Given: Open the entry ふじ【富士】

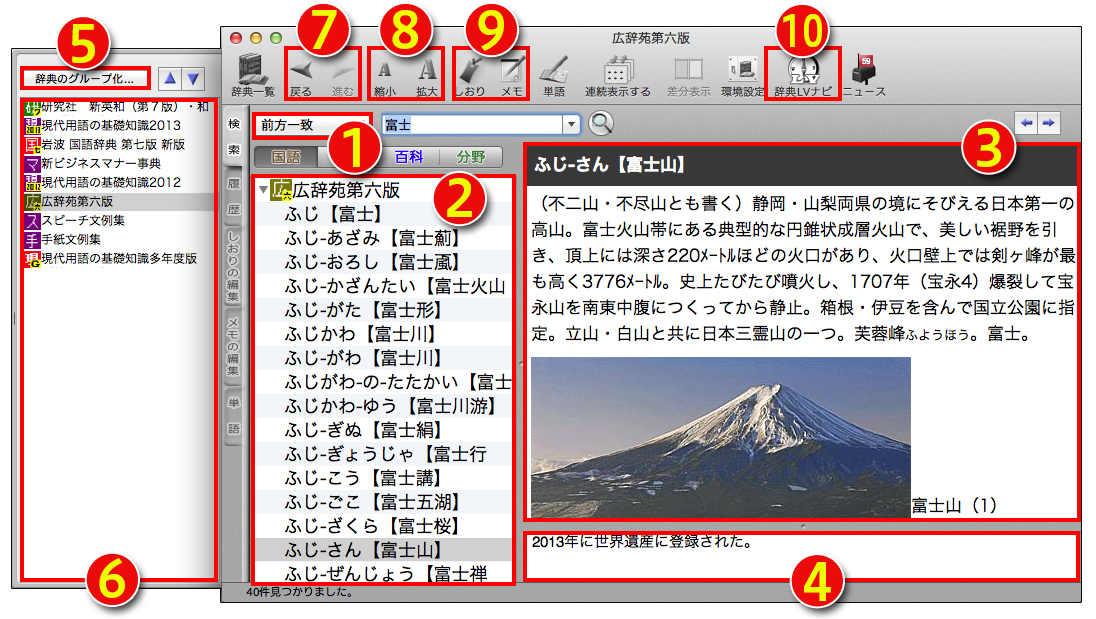Looking at the screenshot, I should point(383,214).
